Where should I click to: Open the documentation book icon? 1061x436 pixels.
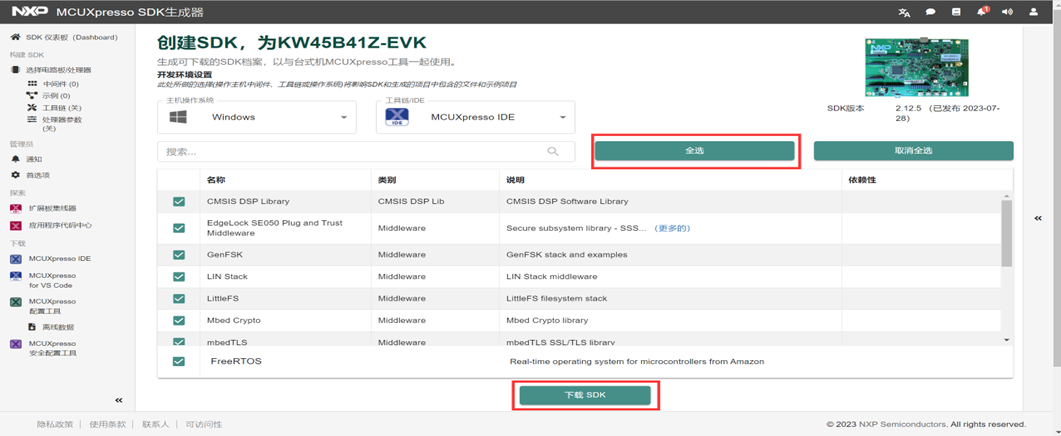956,12
